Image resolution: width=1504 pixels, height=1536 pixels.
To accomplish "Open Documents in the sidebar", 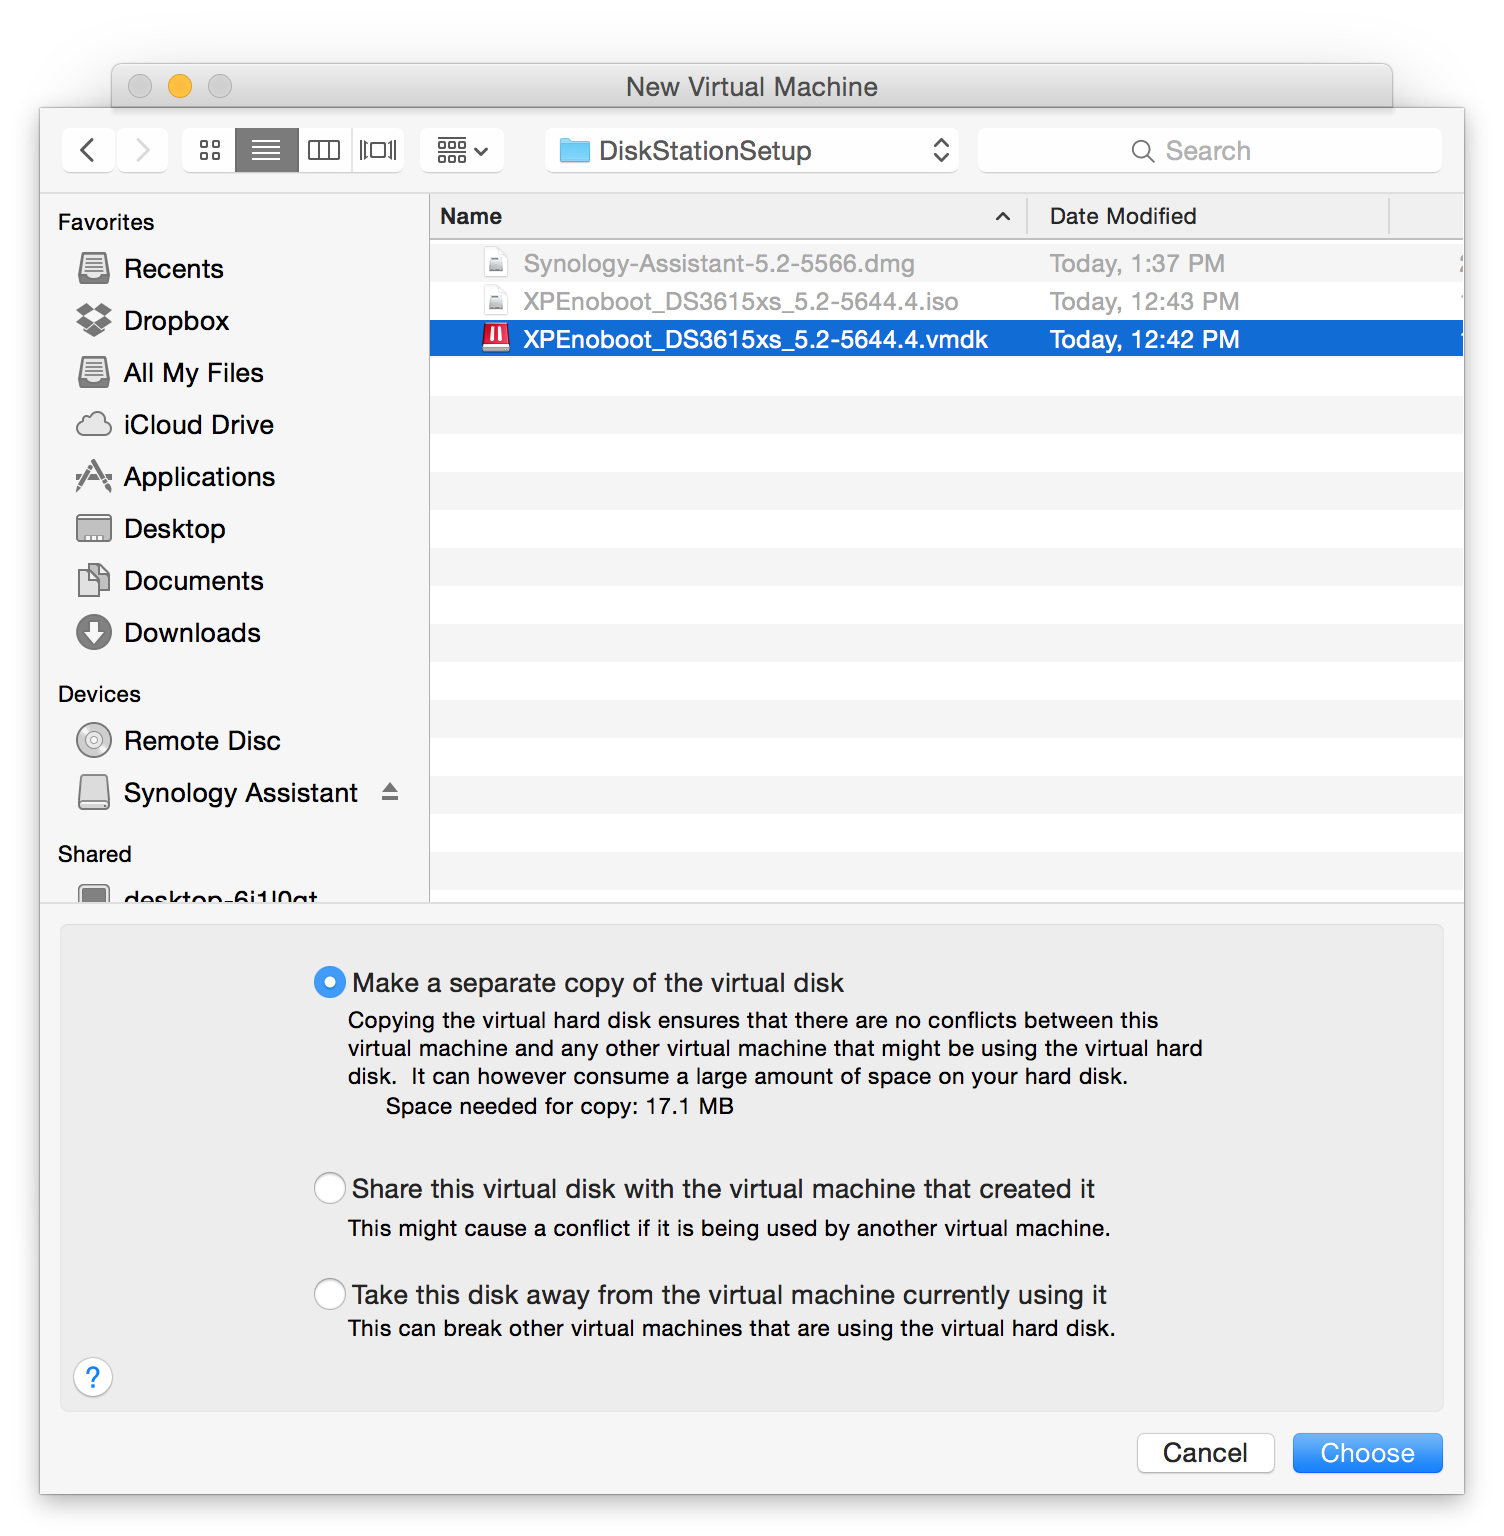I will (170, 580).
